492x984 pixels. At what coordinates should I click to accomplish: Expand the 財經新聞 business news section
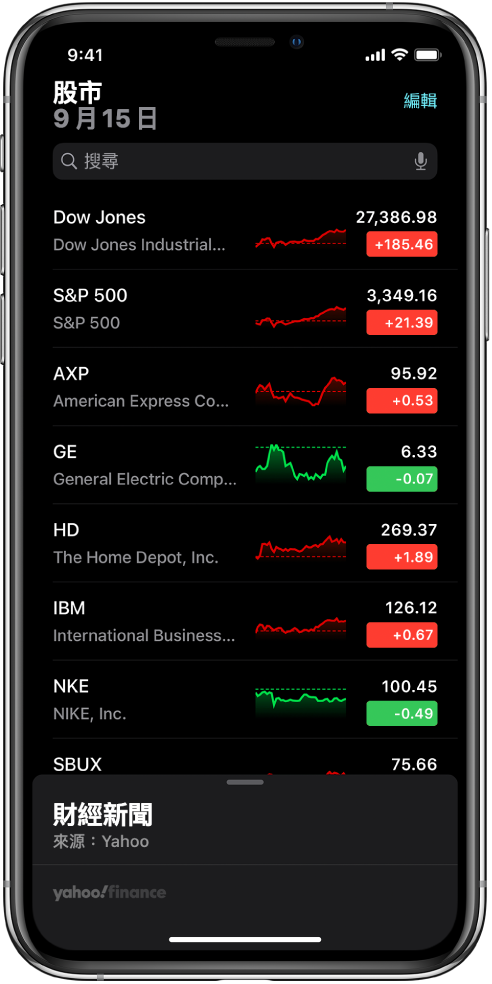[103, 815]
